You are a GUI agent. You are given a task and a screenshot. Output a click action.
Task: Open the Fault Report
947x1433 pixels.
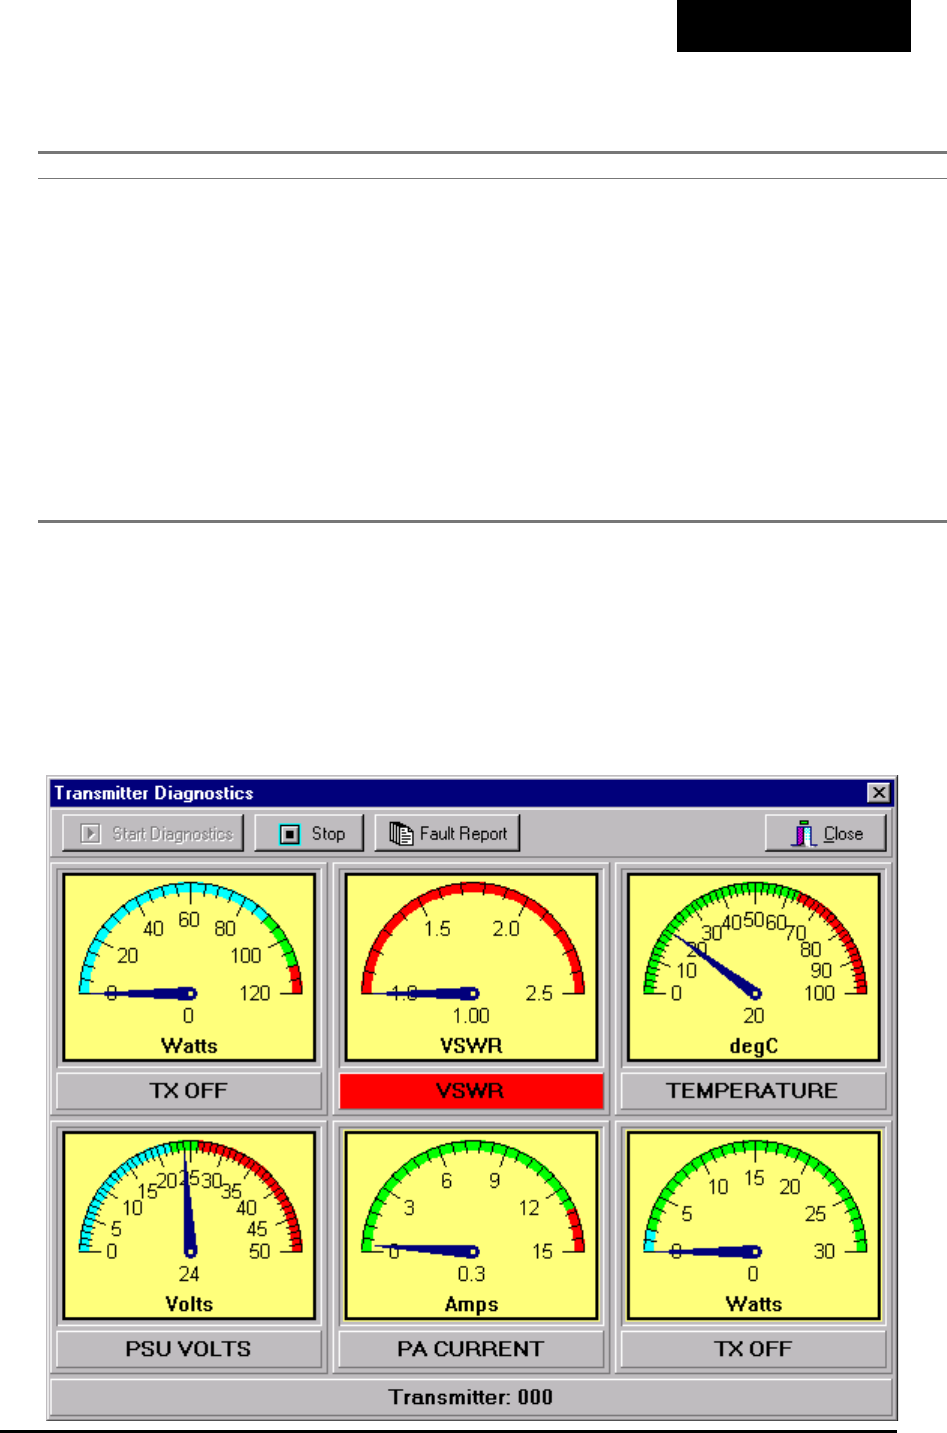pos(447,833)
